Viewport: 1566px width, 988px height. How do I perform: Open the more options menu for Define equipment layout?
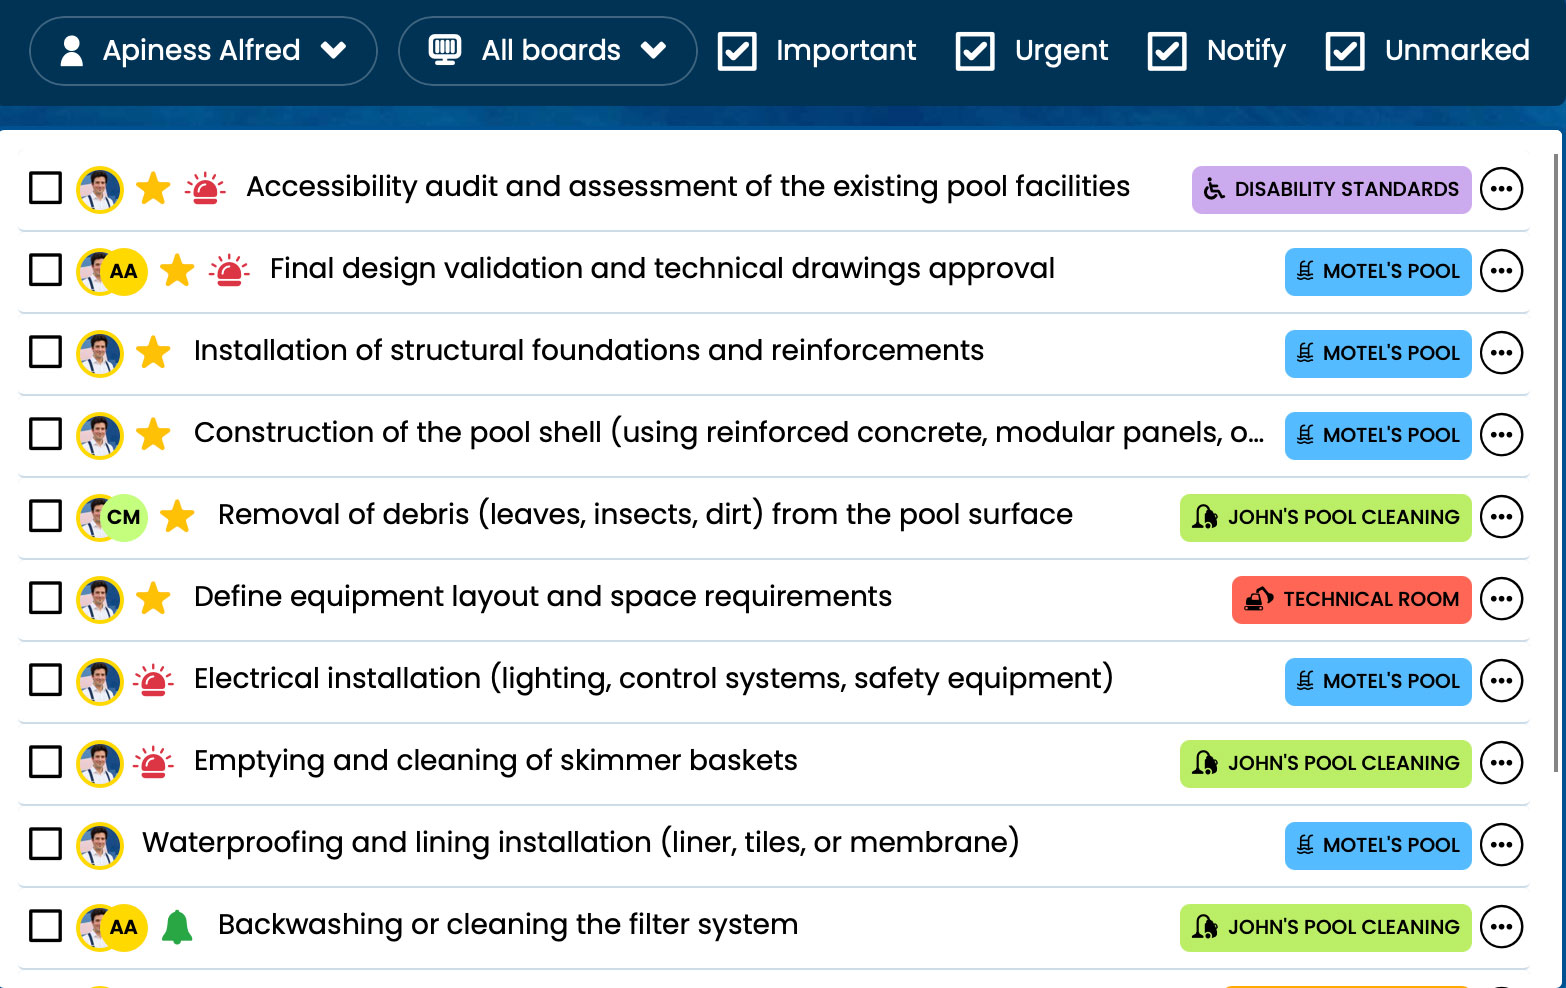[x=1501, y=599]
